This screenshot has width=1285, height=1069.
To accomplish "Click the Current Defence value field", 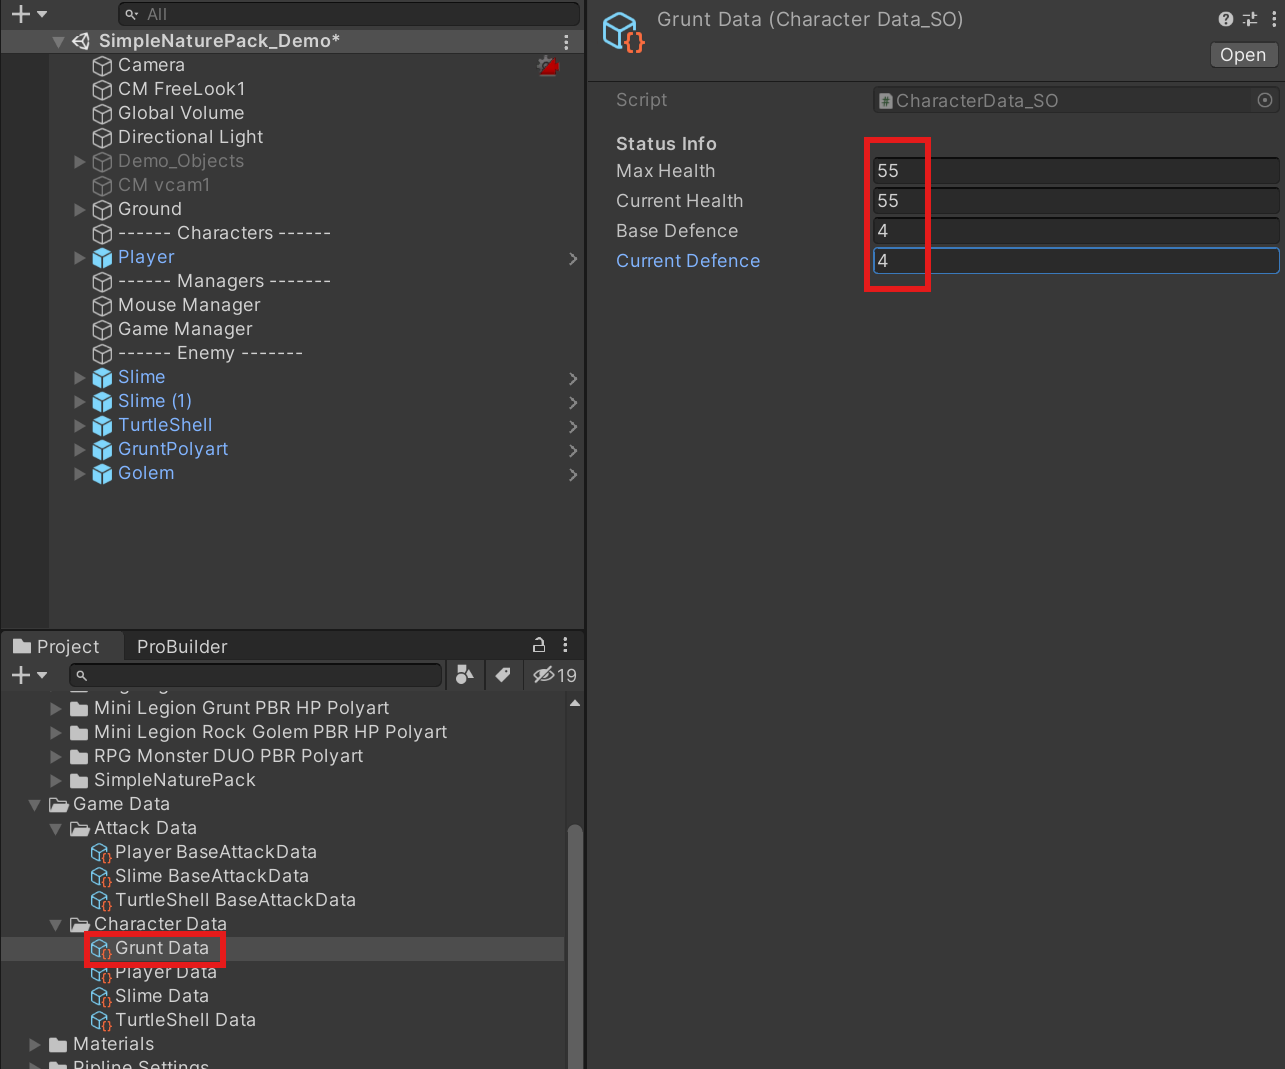I will [1076, 261].
